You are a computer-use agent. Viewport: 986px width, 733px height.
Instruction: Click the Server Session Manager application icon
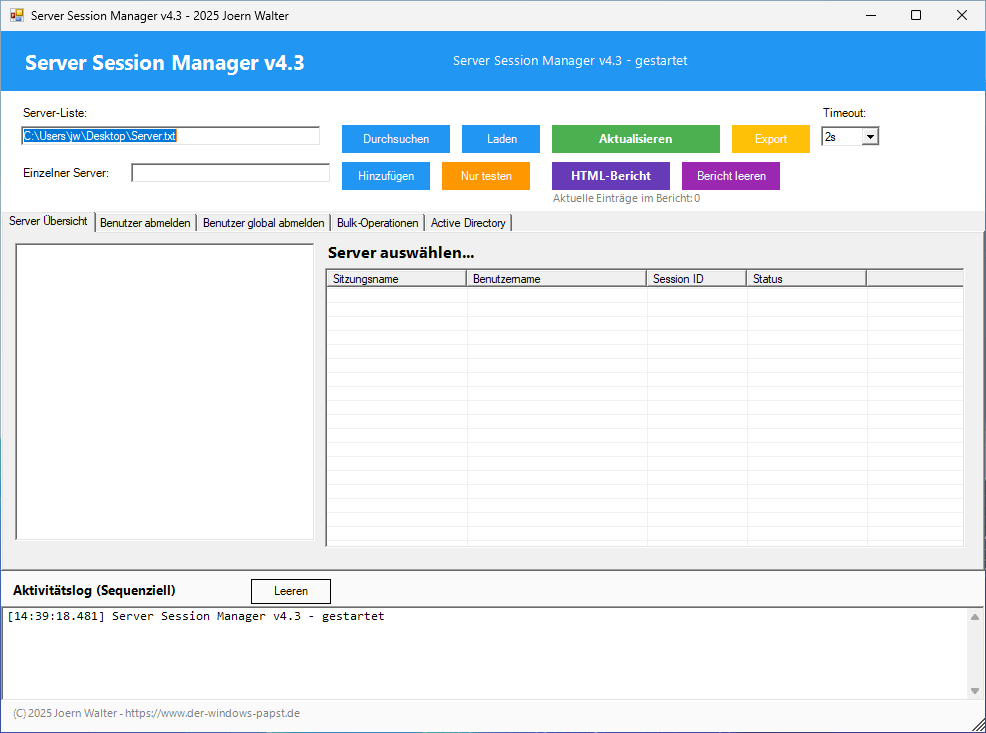pyautogui.click(x=14, y=15)
